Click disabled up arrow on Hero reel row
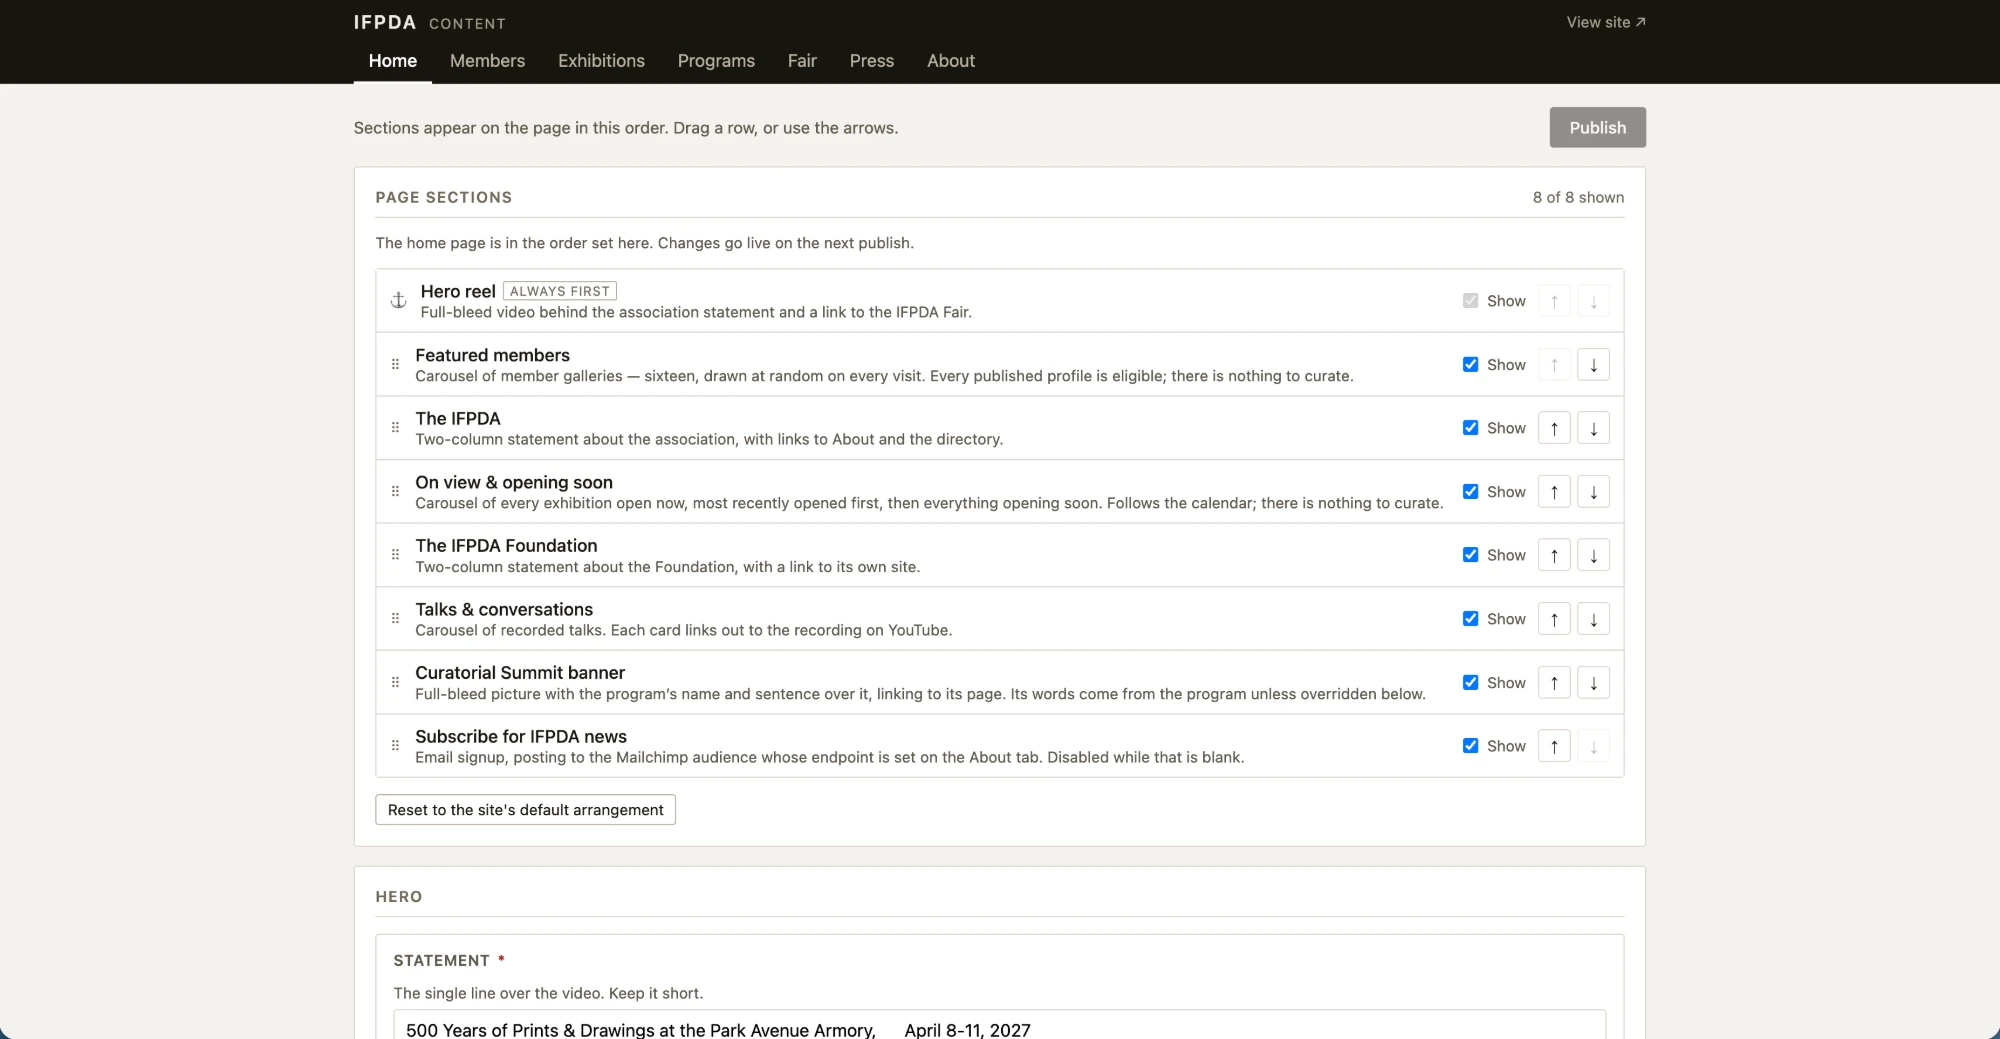 (x=1554, y=301)
